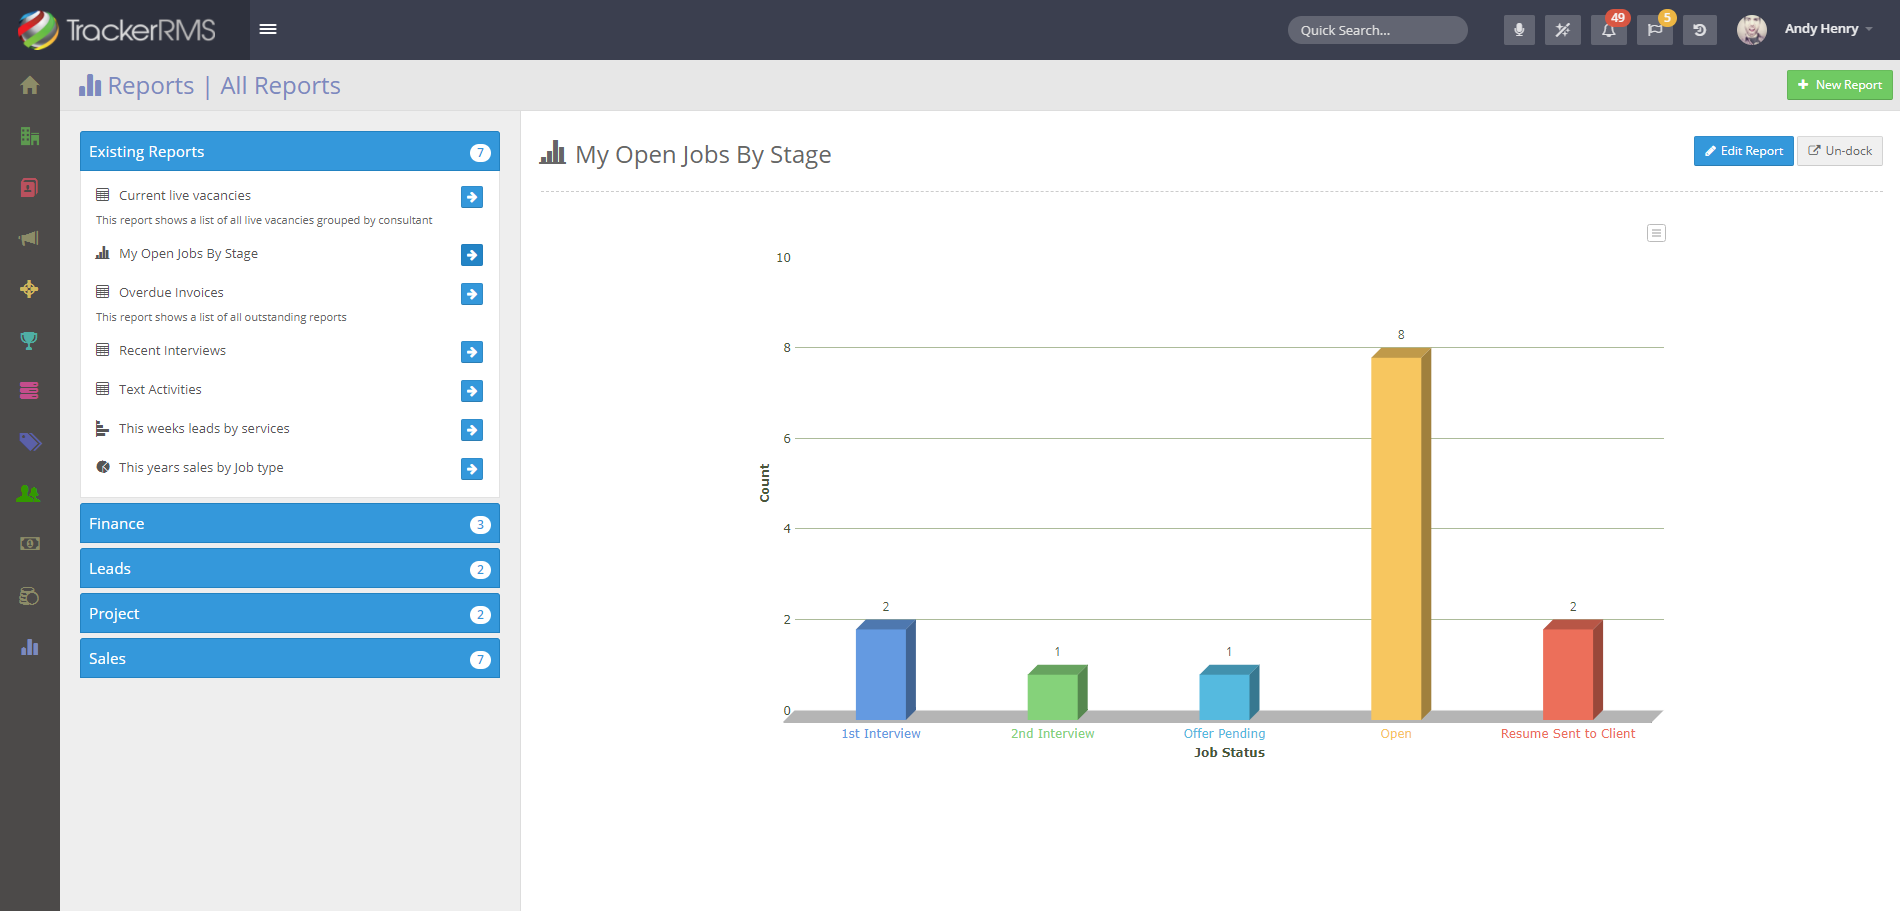The image size is (1900, 911).
Task: Open the Andy Henry user dropdown
Action: 1828,29
